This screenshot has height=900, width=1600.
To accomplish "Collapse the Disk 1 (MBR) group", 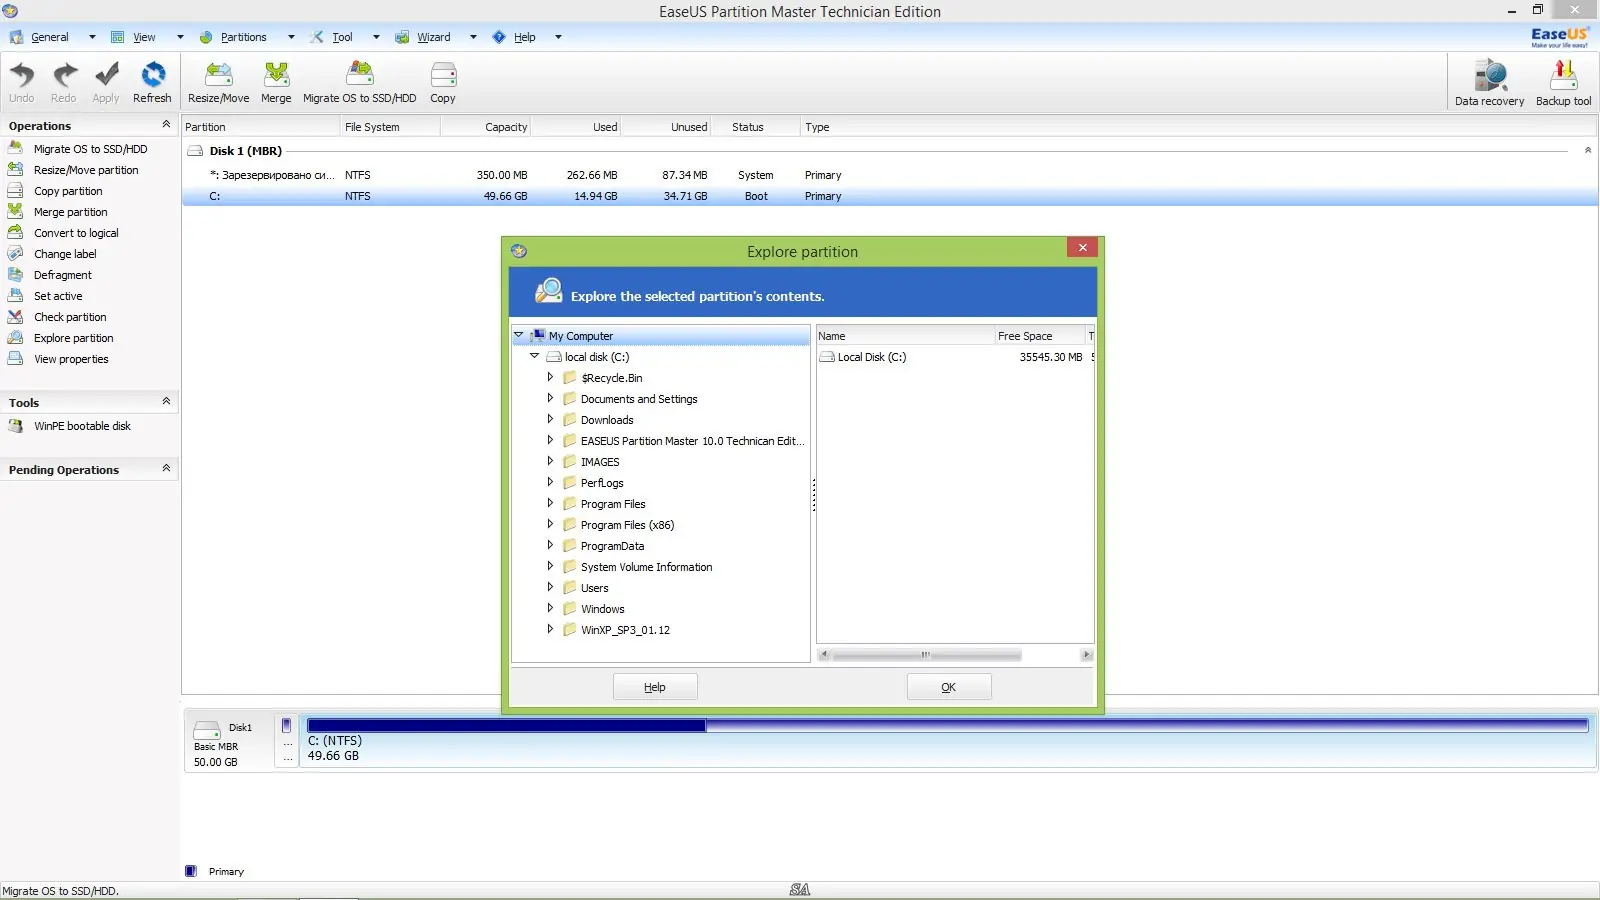I will coord(1588,150).
